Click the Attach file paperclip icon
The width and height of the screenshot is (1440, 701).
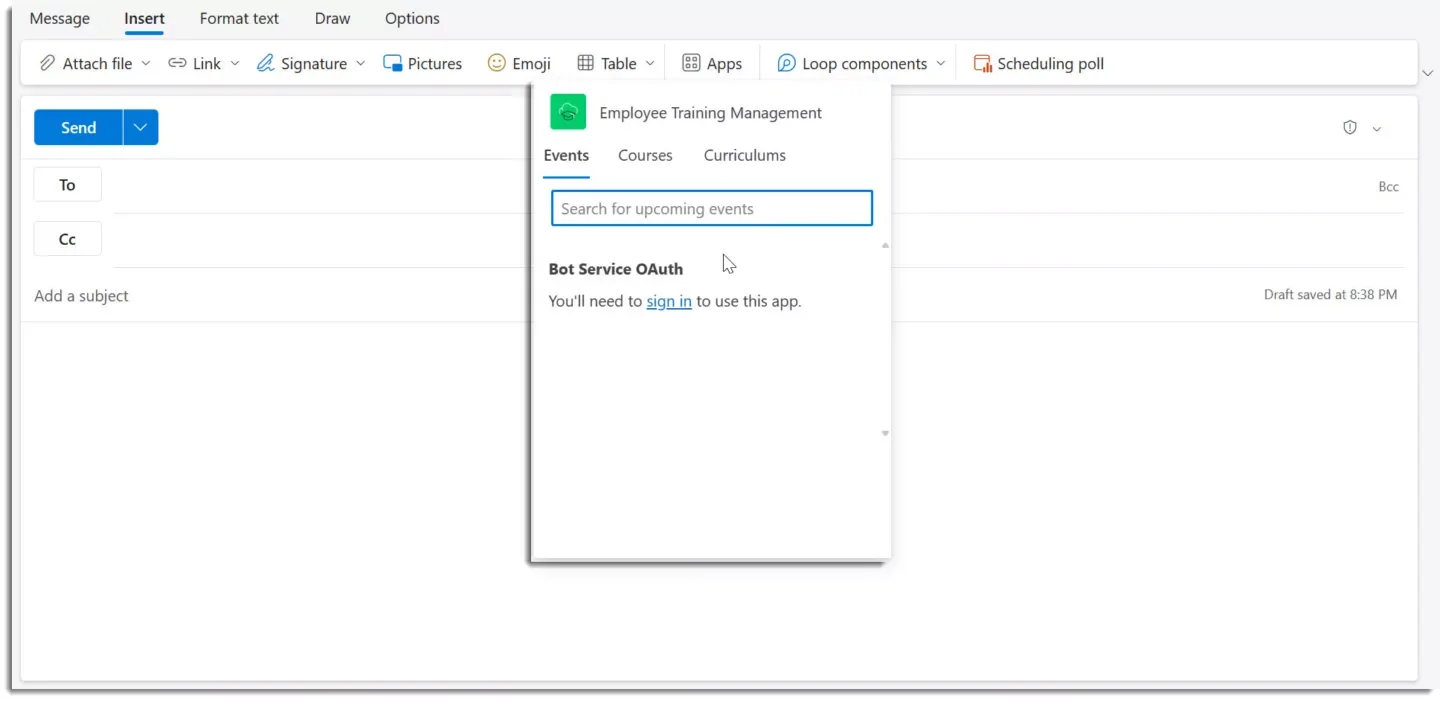47,63
